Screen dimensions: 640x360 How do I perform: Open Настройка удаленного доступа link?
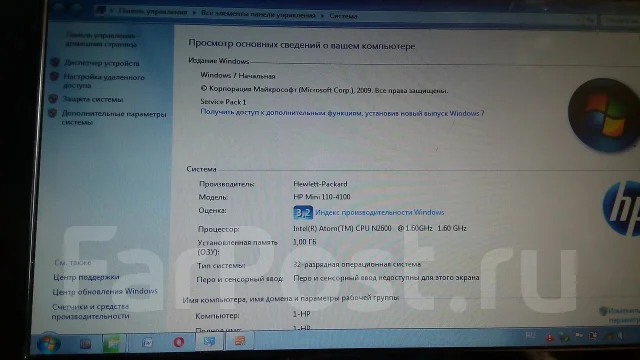coord(104,81)
